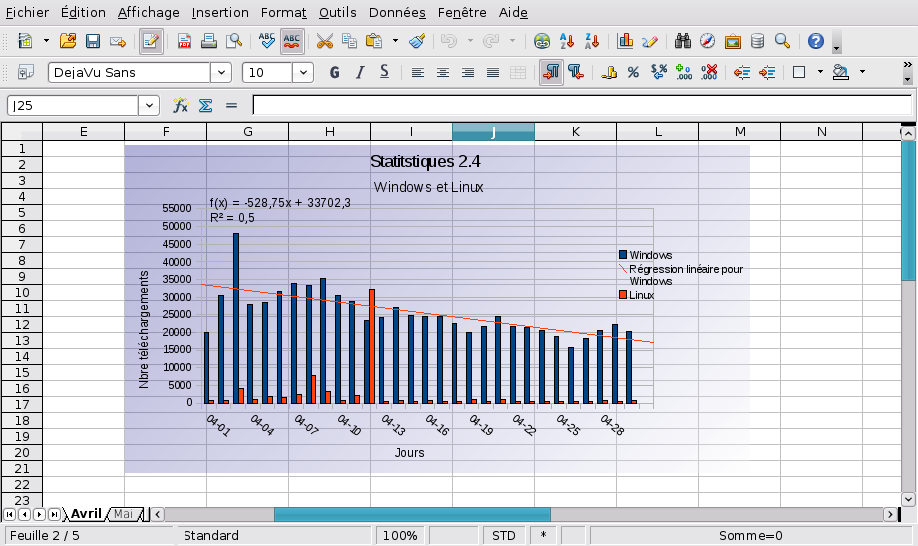
Task: Open a file with the Open folder icon
Action: (x=68, y=41)
